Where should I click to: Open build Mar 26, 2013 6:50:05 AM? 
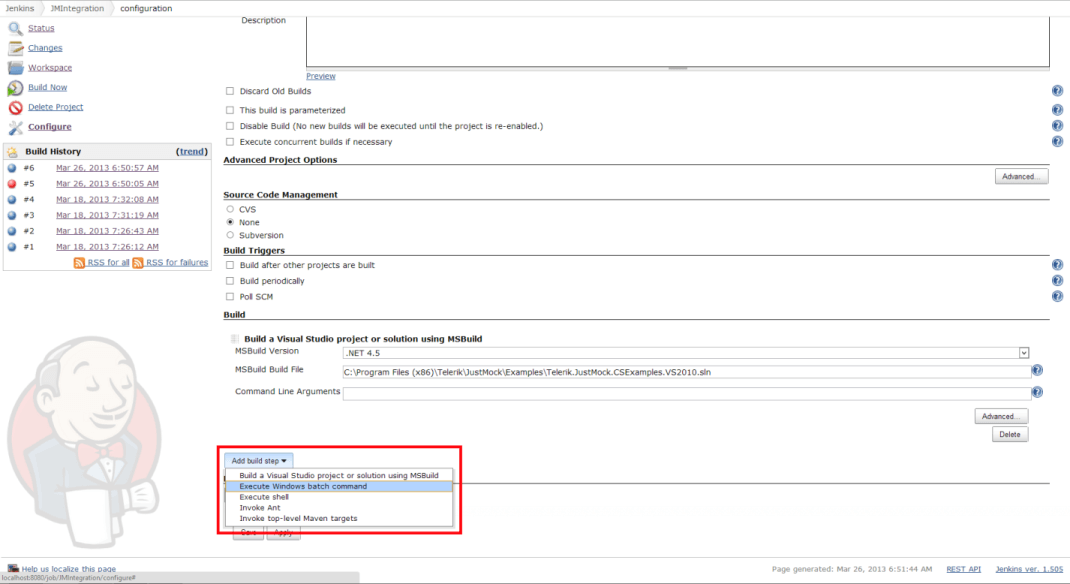click(x=107, y=184)
